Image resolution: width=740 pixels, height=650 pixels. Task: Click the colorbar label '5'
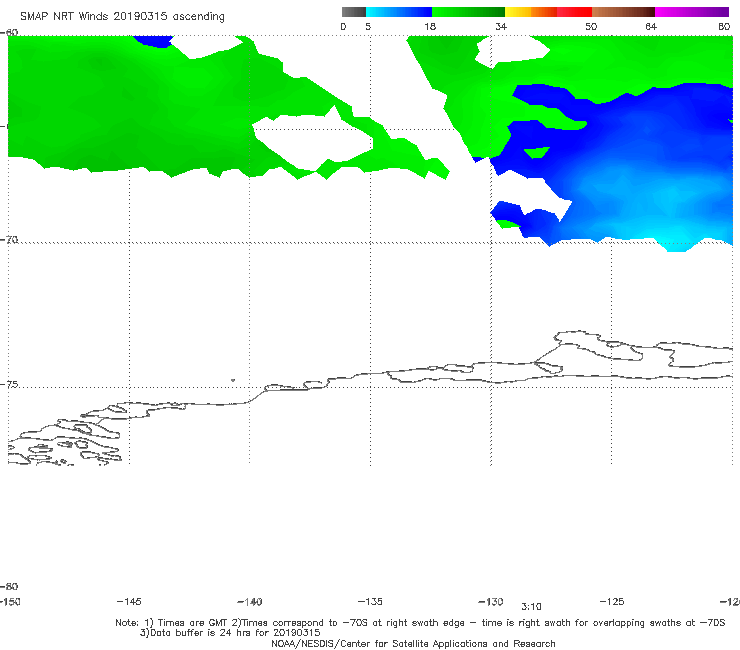368,26
